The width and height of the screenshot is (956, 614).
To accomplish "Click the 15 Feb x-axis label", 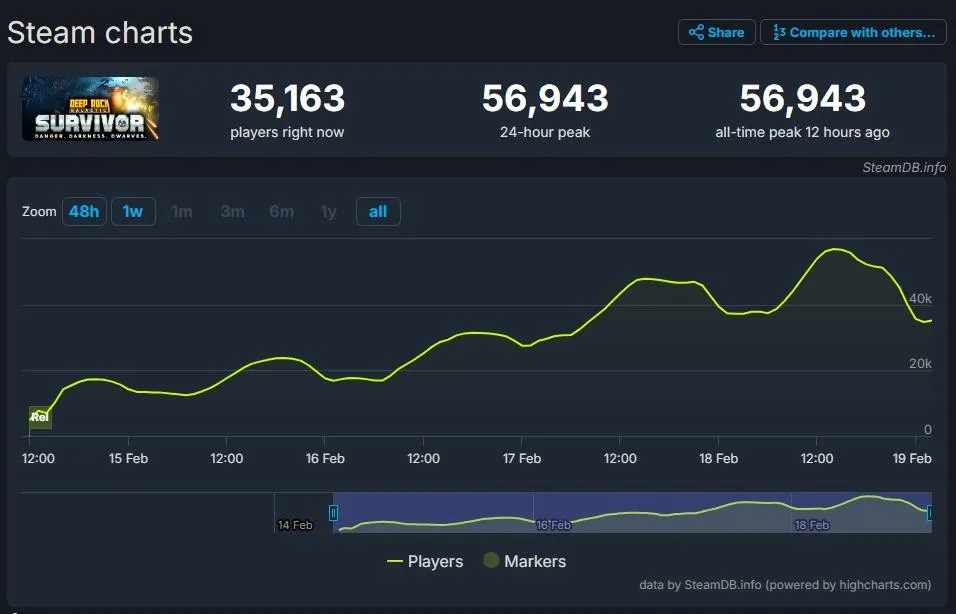I will coord(128,459).
